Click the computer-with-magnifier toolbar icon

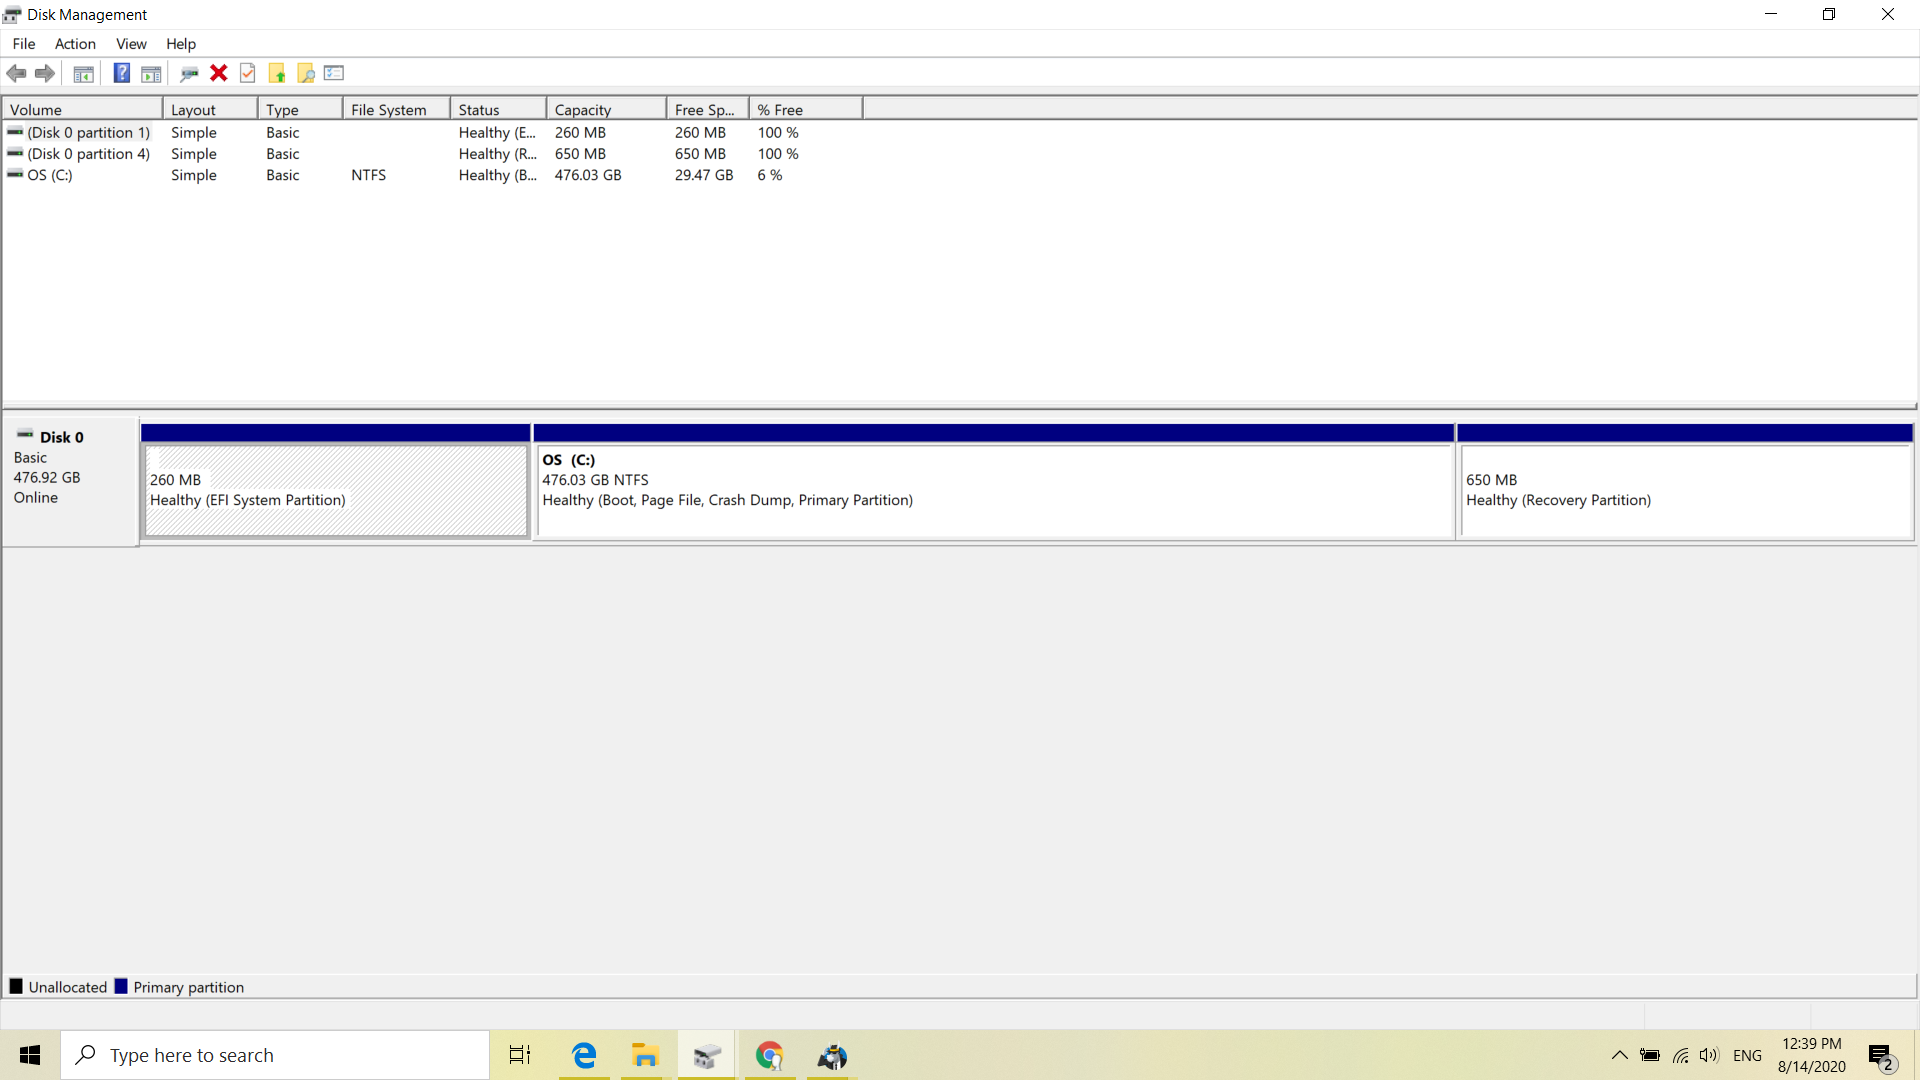189,73
